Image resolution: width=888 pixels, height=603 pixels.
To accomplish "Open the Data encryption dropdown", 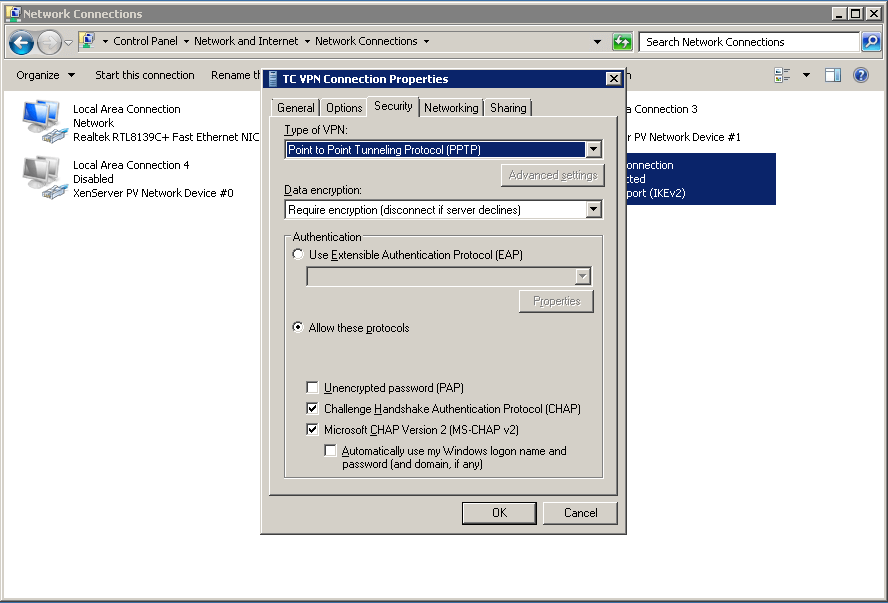I will [x=593, y=209].
